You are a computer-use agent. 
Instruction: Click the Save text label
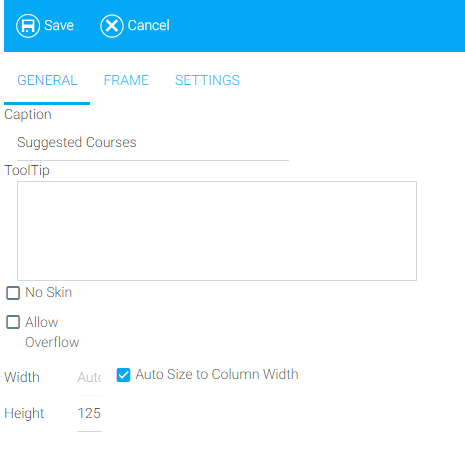coord(59,25)
